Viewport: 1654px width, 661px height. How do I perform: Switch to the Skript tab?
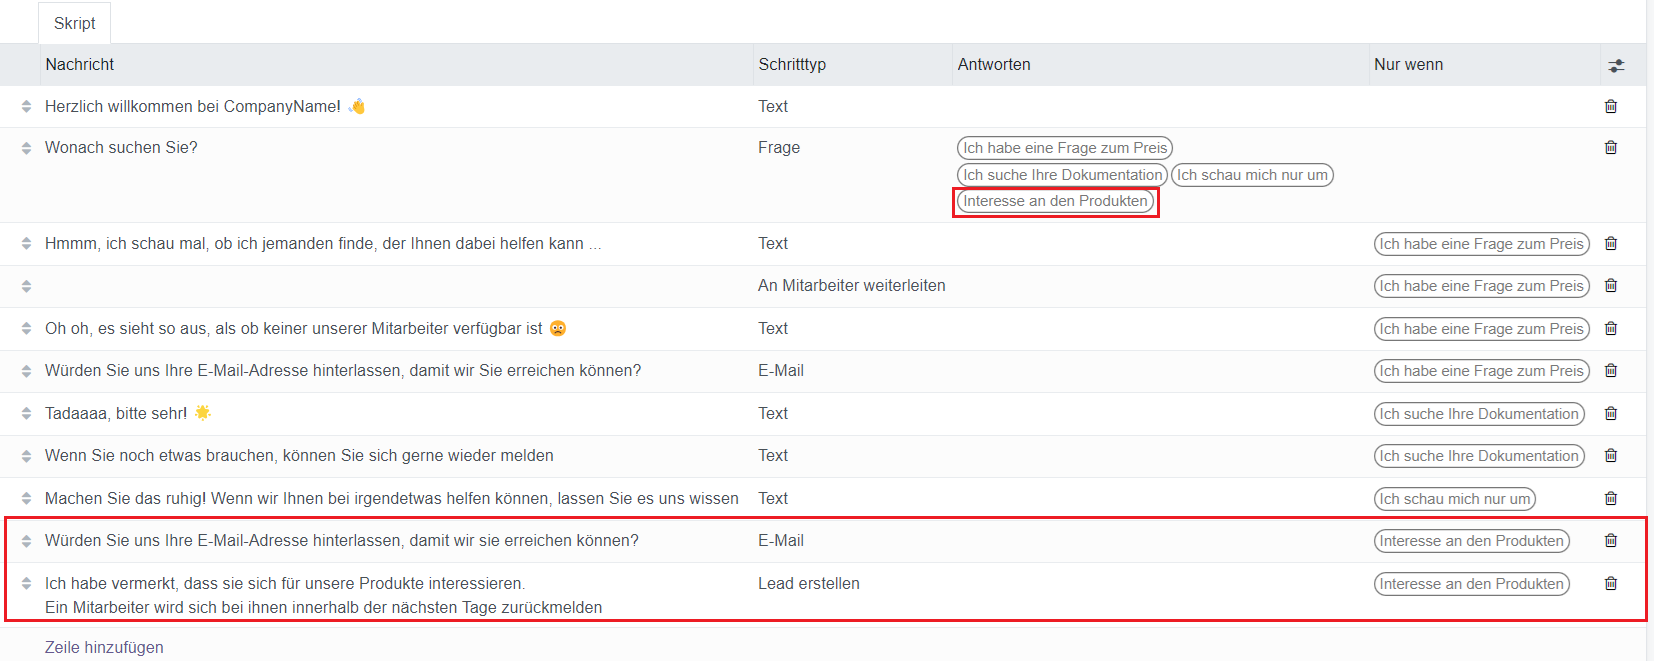point(74,23)
